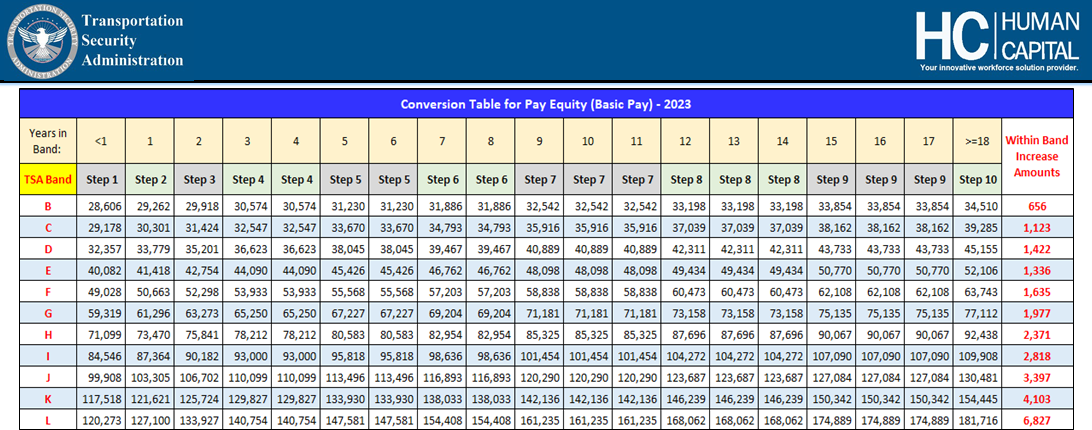Viewport: 1092px width, 430px height.
Task: Click the Transportation Security Administration seal logo
Action: point(42,43)
